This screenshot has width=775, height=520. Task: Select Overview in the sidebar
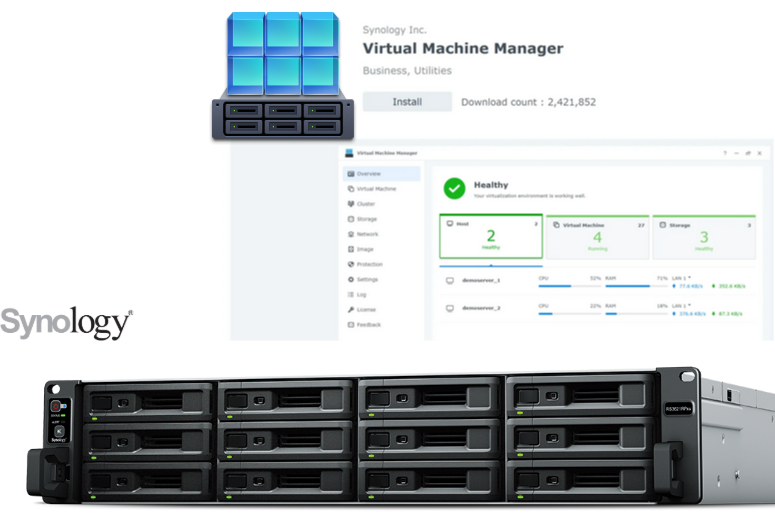(382, 174)
